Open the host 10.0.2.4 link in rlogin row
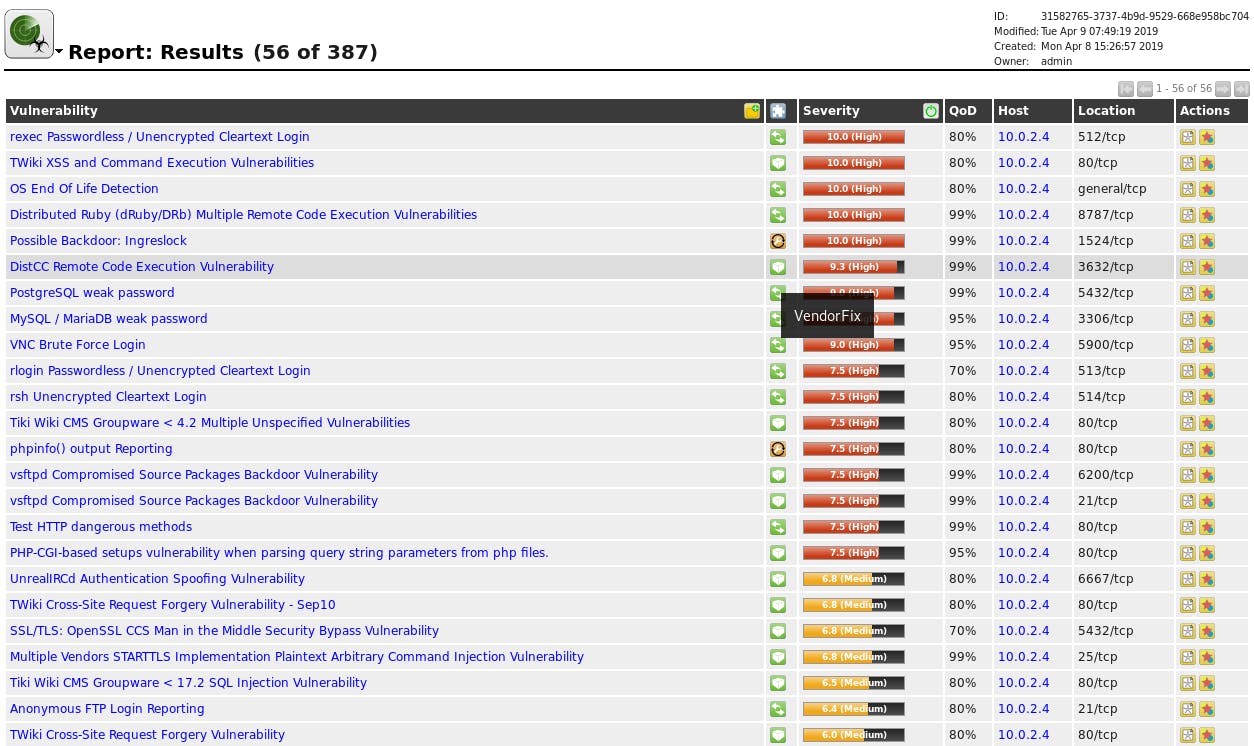This screenshot has height=746, width=1254. 1024,371
